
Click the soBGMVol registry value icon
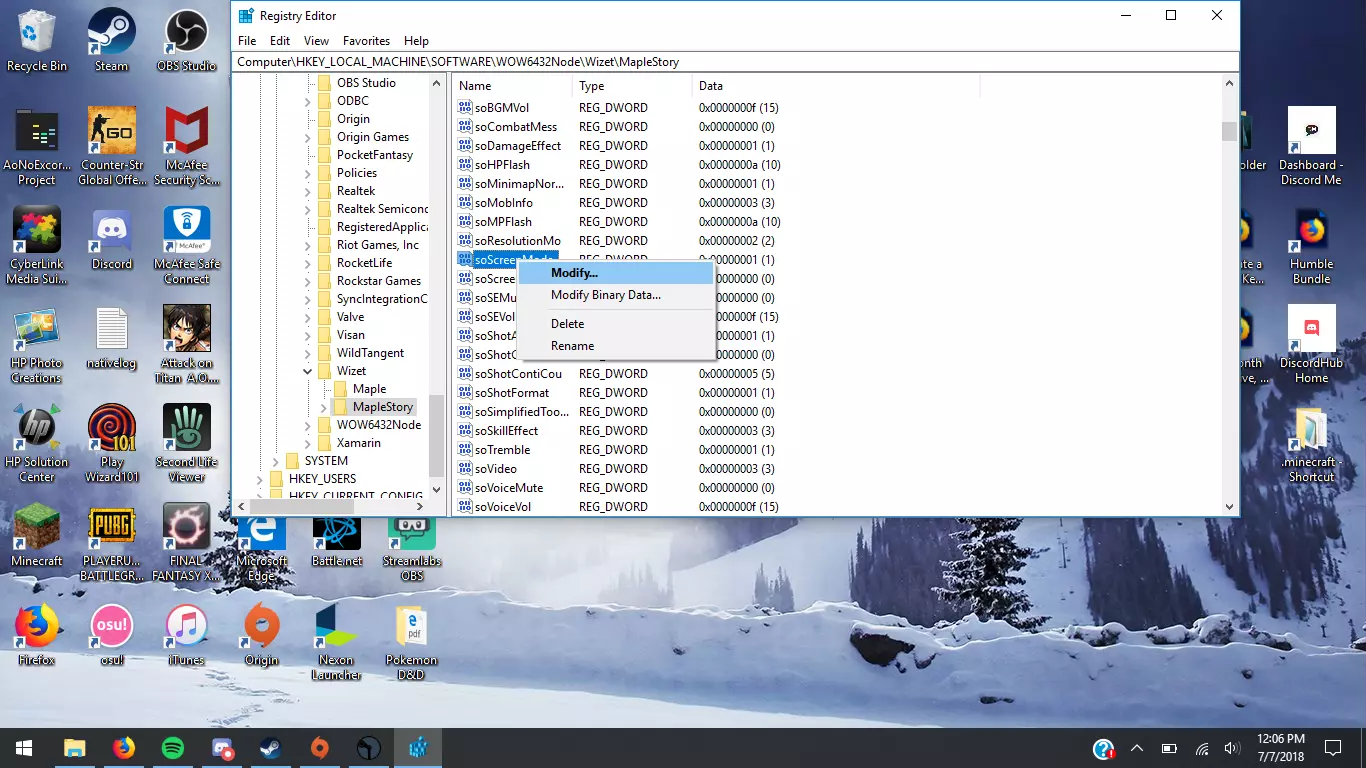click(464, 108)
